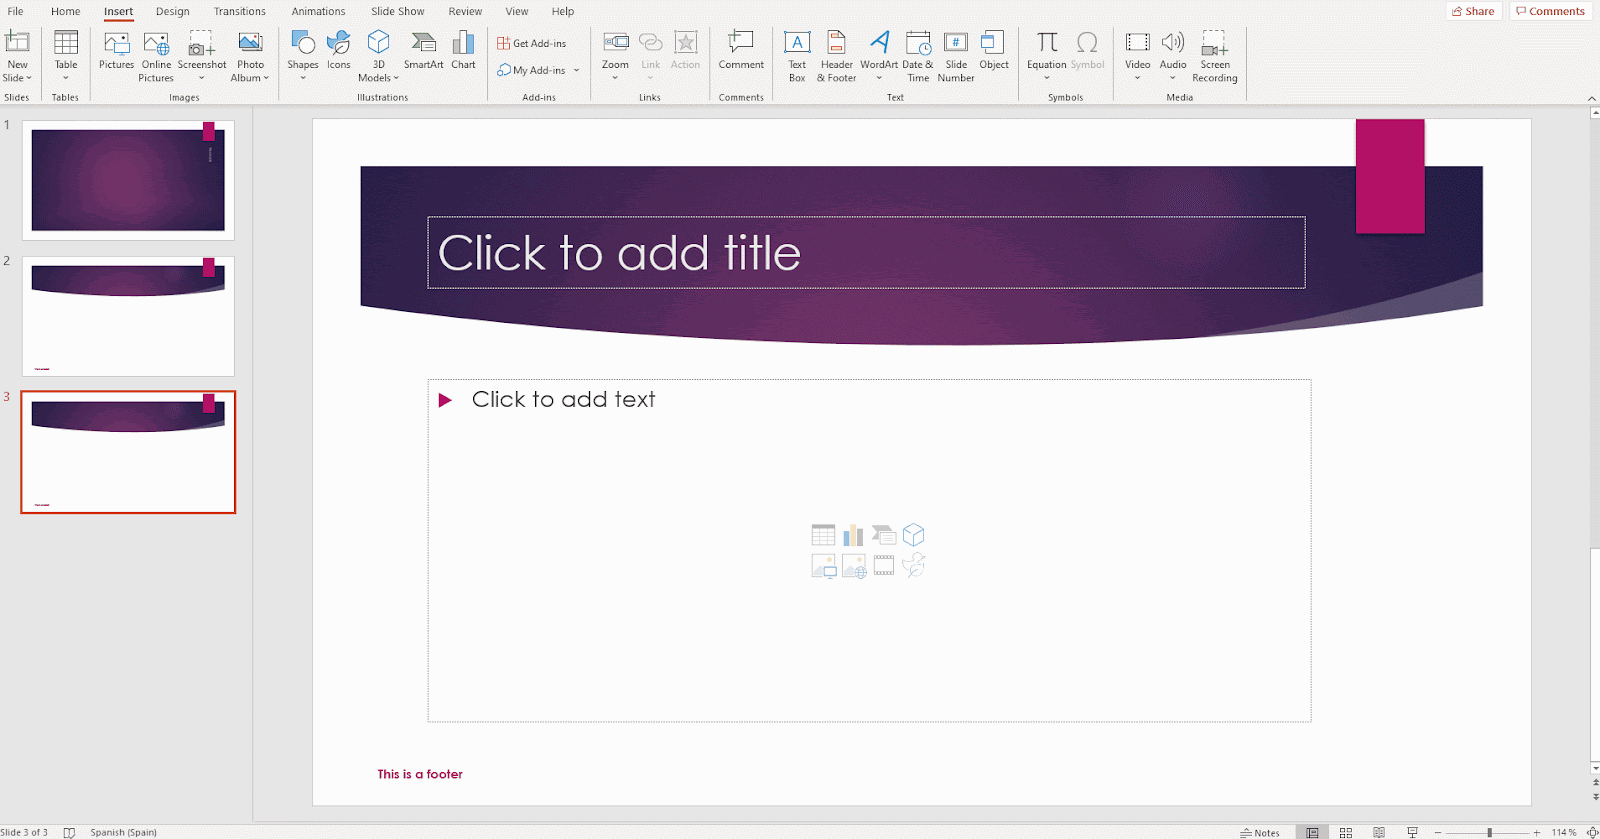Open the Comments pane button
The height and width of the screenshot is (839, 1600).
(1550, 11)
